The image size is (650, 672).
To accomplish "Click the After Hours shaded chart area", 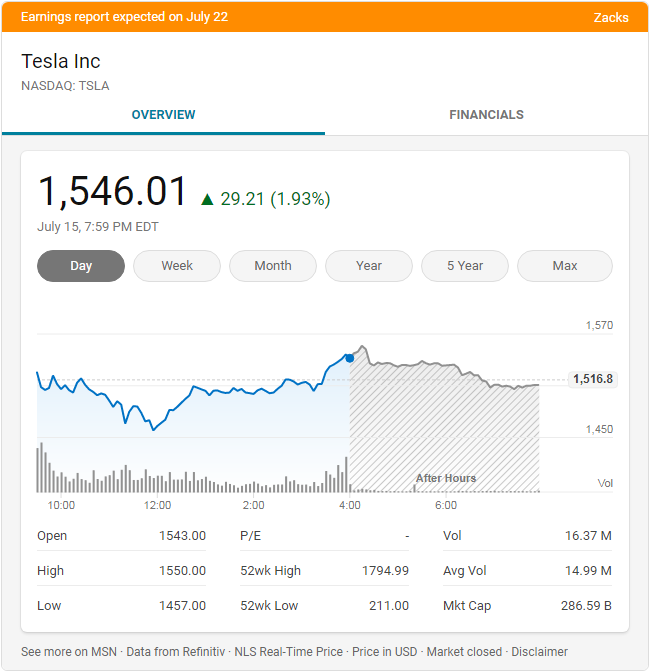I will pyautogui.click(x=444, y=440).
